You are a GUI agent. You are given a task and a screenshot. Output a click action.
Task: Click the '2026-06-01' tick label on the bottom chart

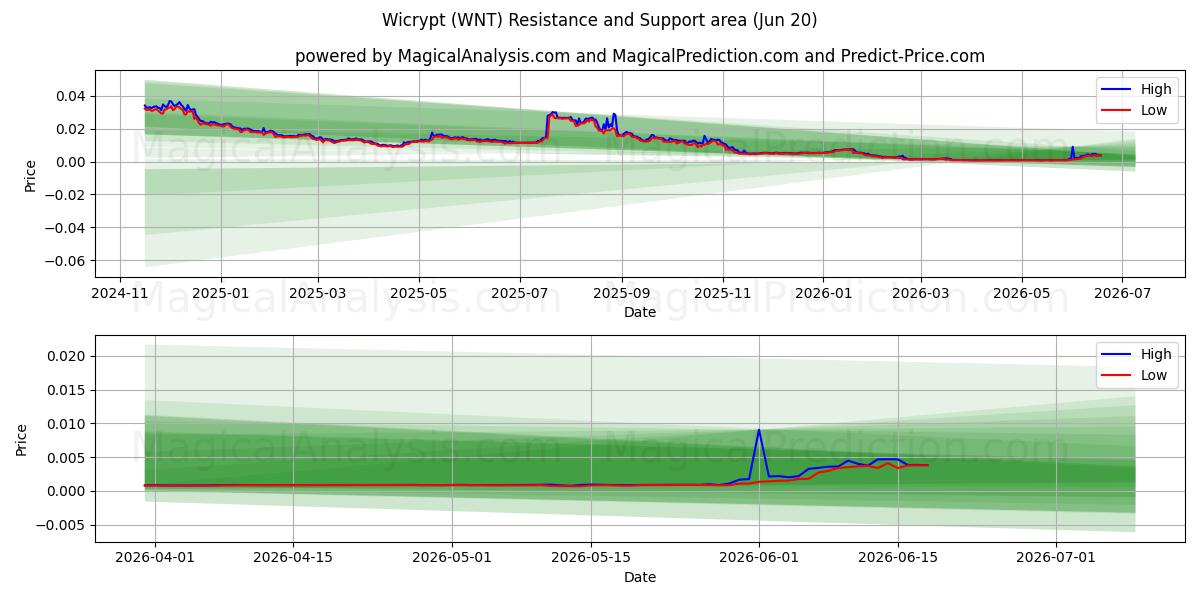click(759, 558)
